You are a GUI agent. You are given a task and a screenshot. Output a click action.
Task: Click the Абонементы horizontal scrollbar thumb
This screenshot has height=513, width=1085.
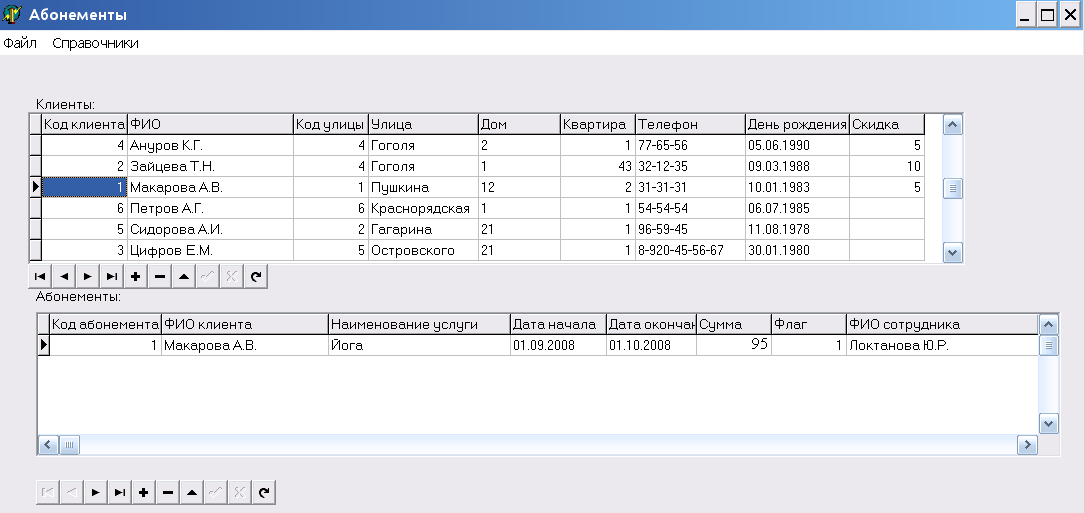click(69, 444)
